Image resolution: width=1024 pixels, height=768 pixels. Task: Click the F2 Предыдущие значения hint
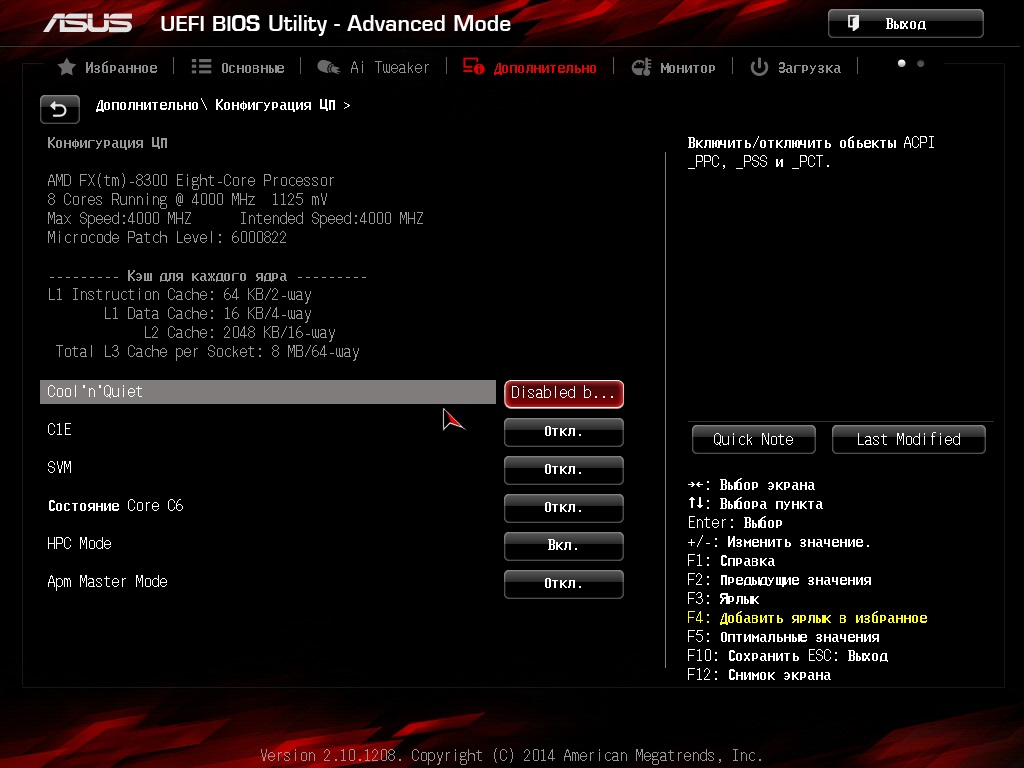point(779,580)
